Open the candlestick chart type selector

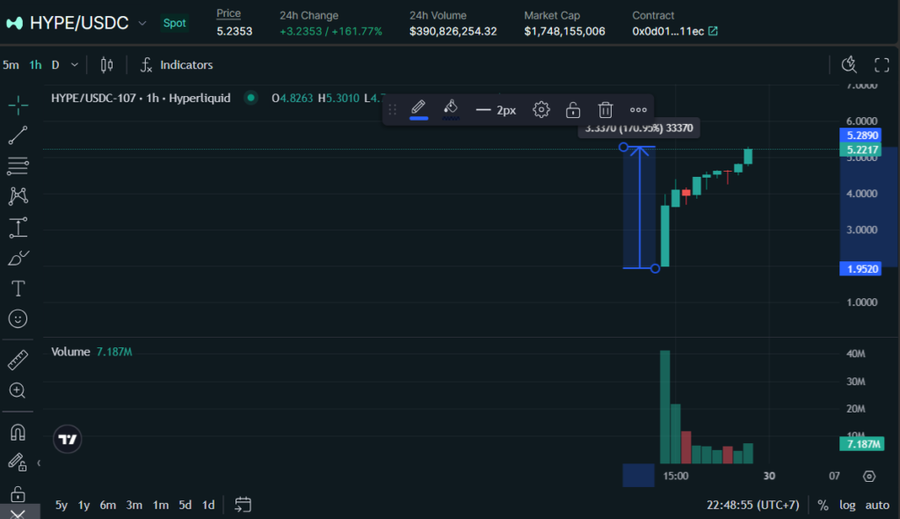point(107,65)
